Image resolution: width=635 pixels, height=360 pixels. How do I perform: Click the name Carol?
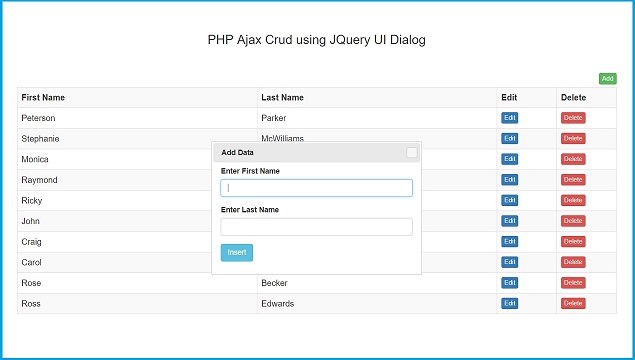pos(31,262)
